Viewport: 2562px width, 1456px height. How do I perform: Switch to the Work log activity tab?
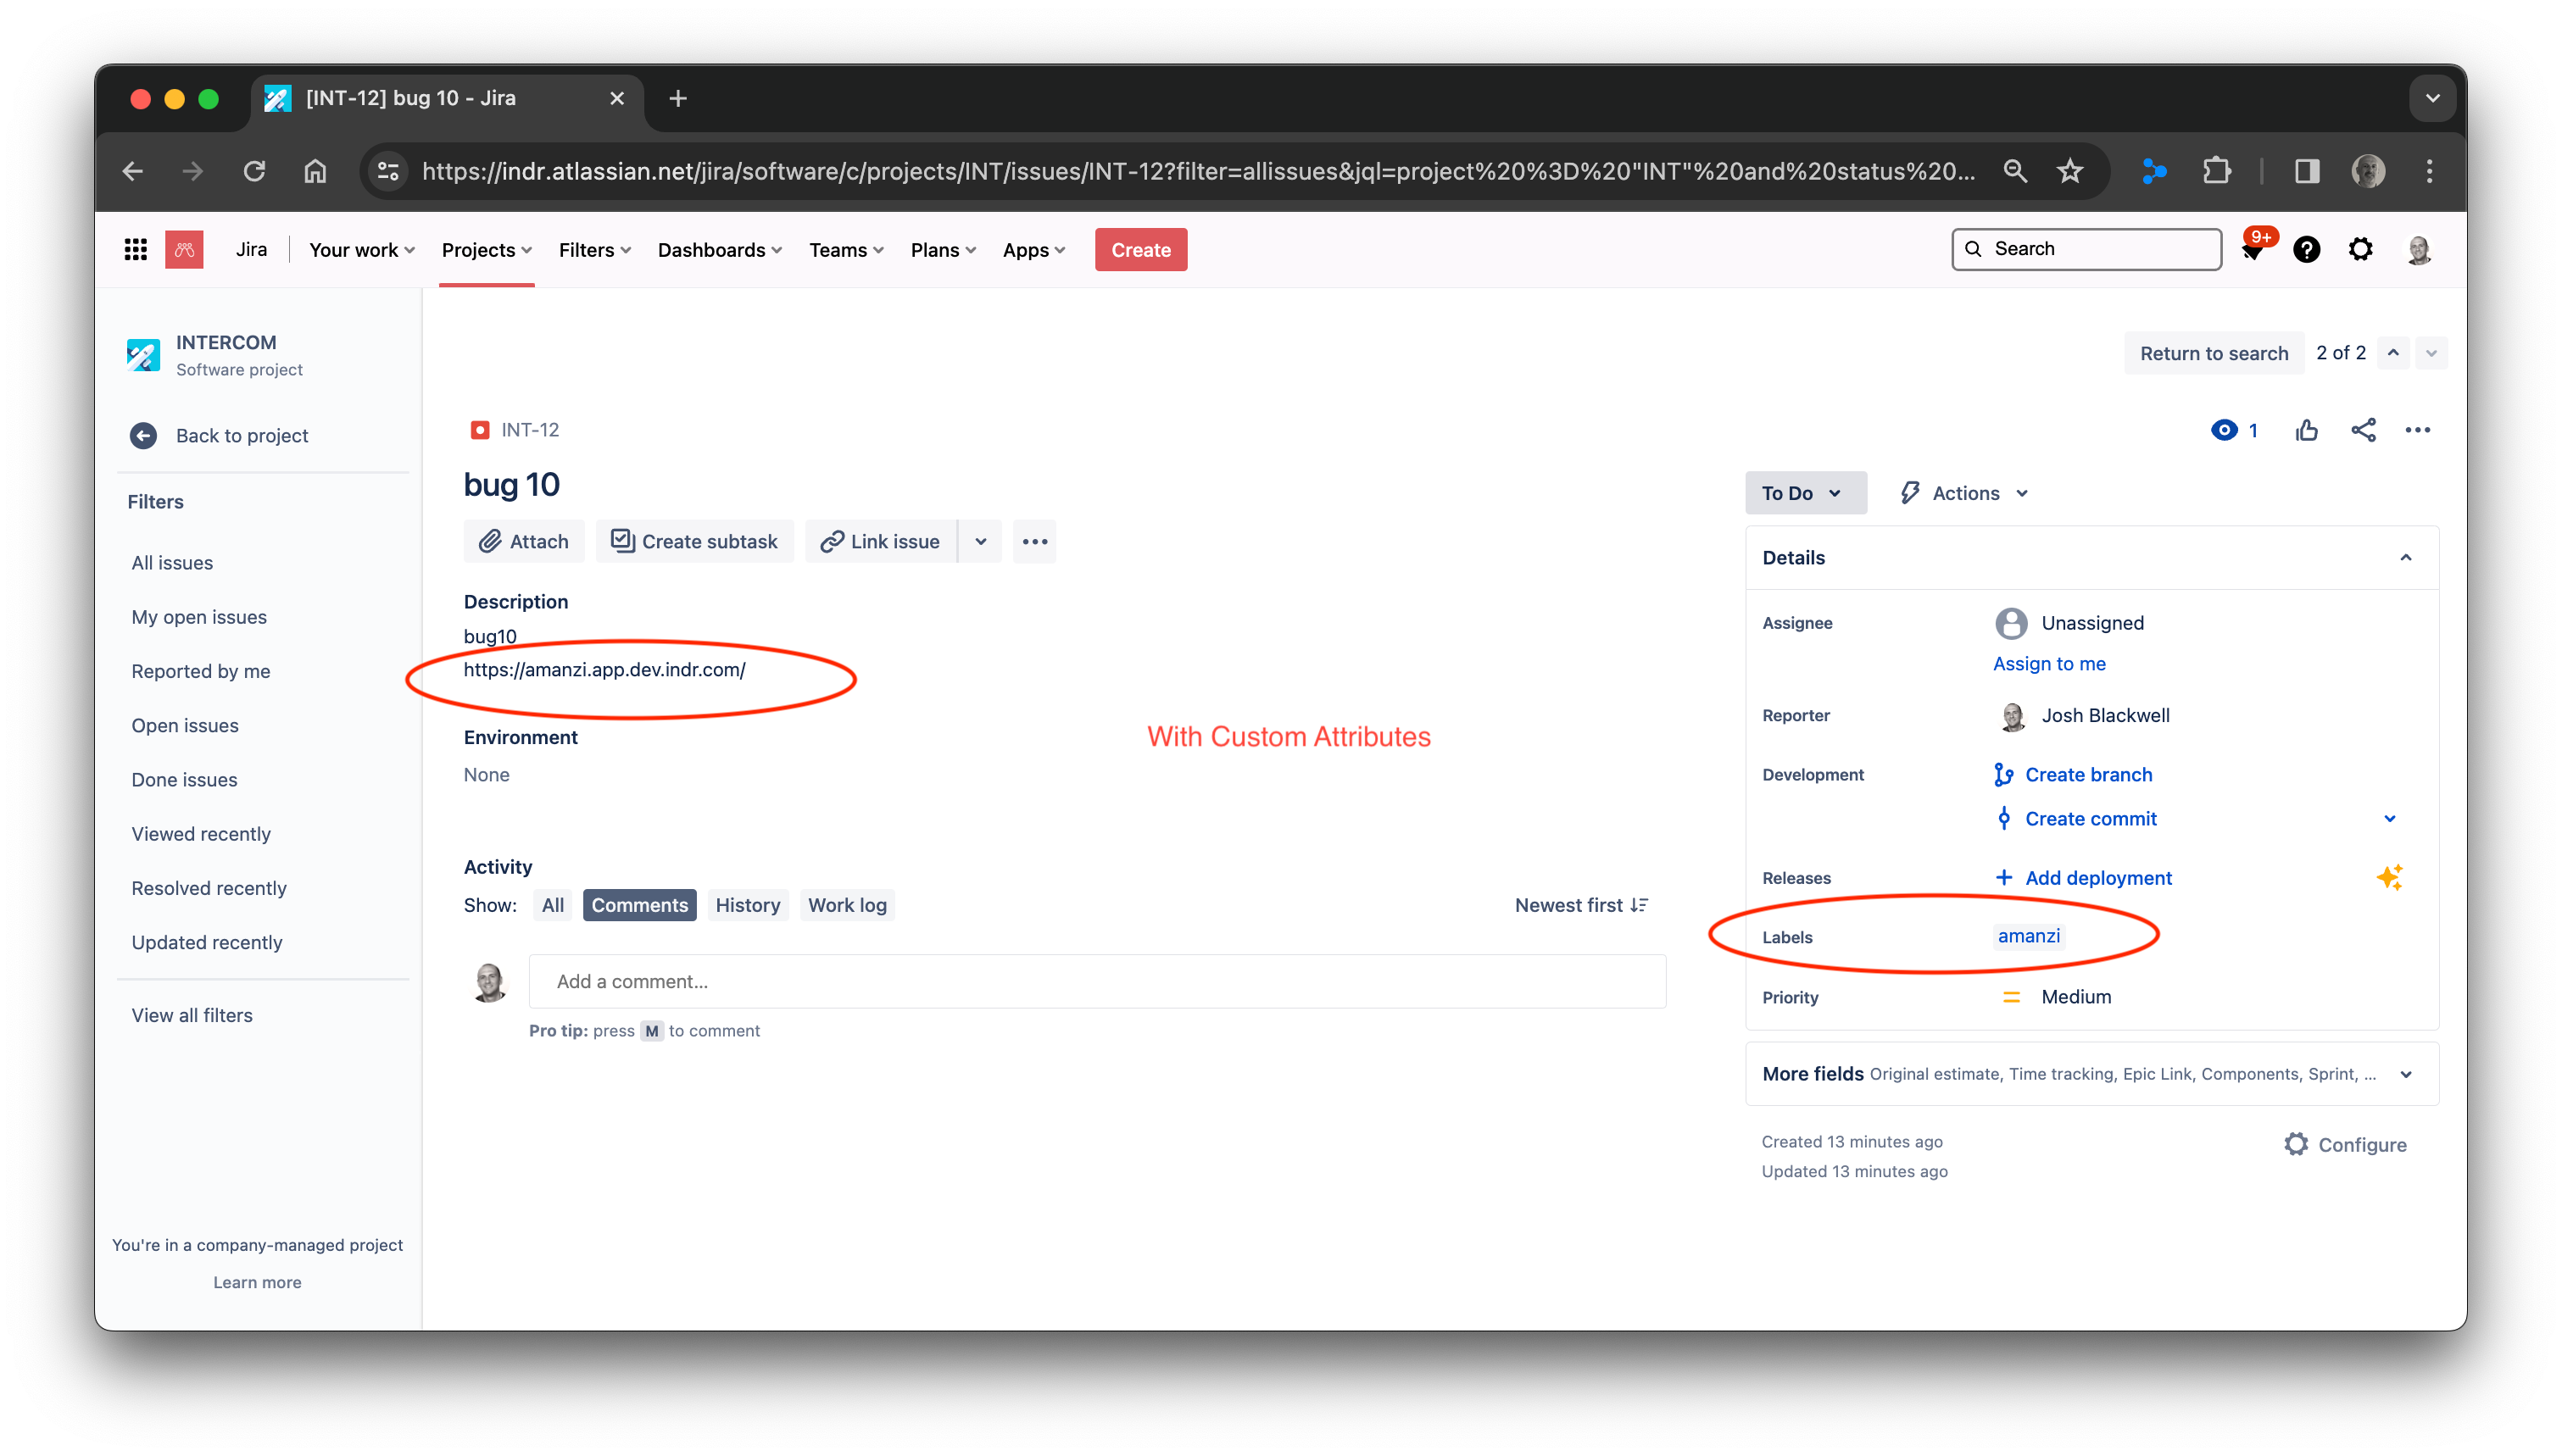(x=847, y=905)
